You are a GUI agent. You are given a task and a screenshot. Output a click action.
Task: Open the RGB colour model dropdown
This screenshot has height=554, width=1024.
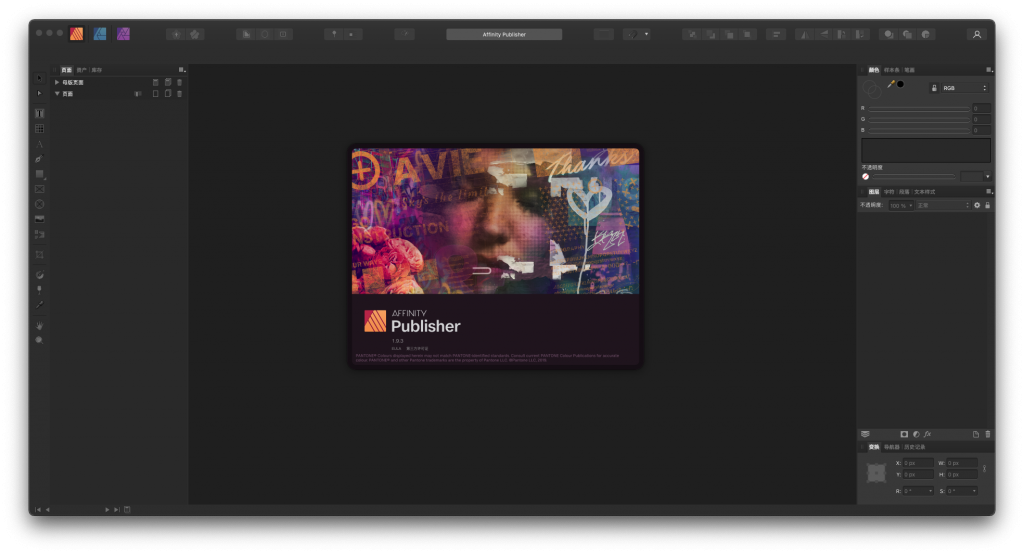pyautogui.click(x=965, y=88)
